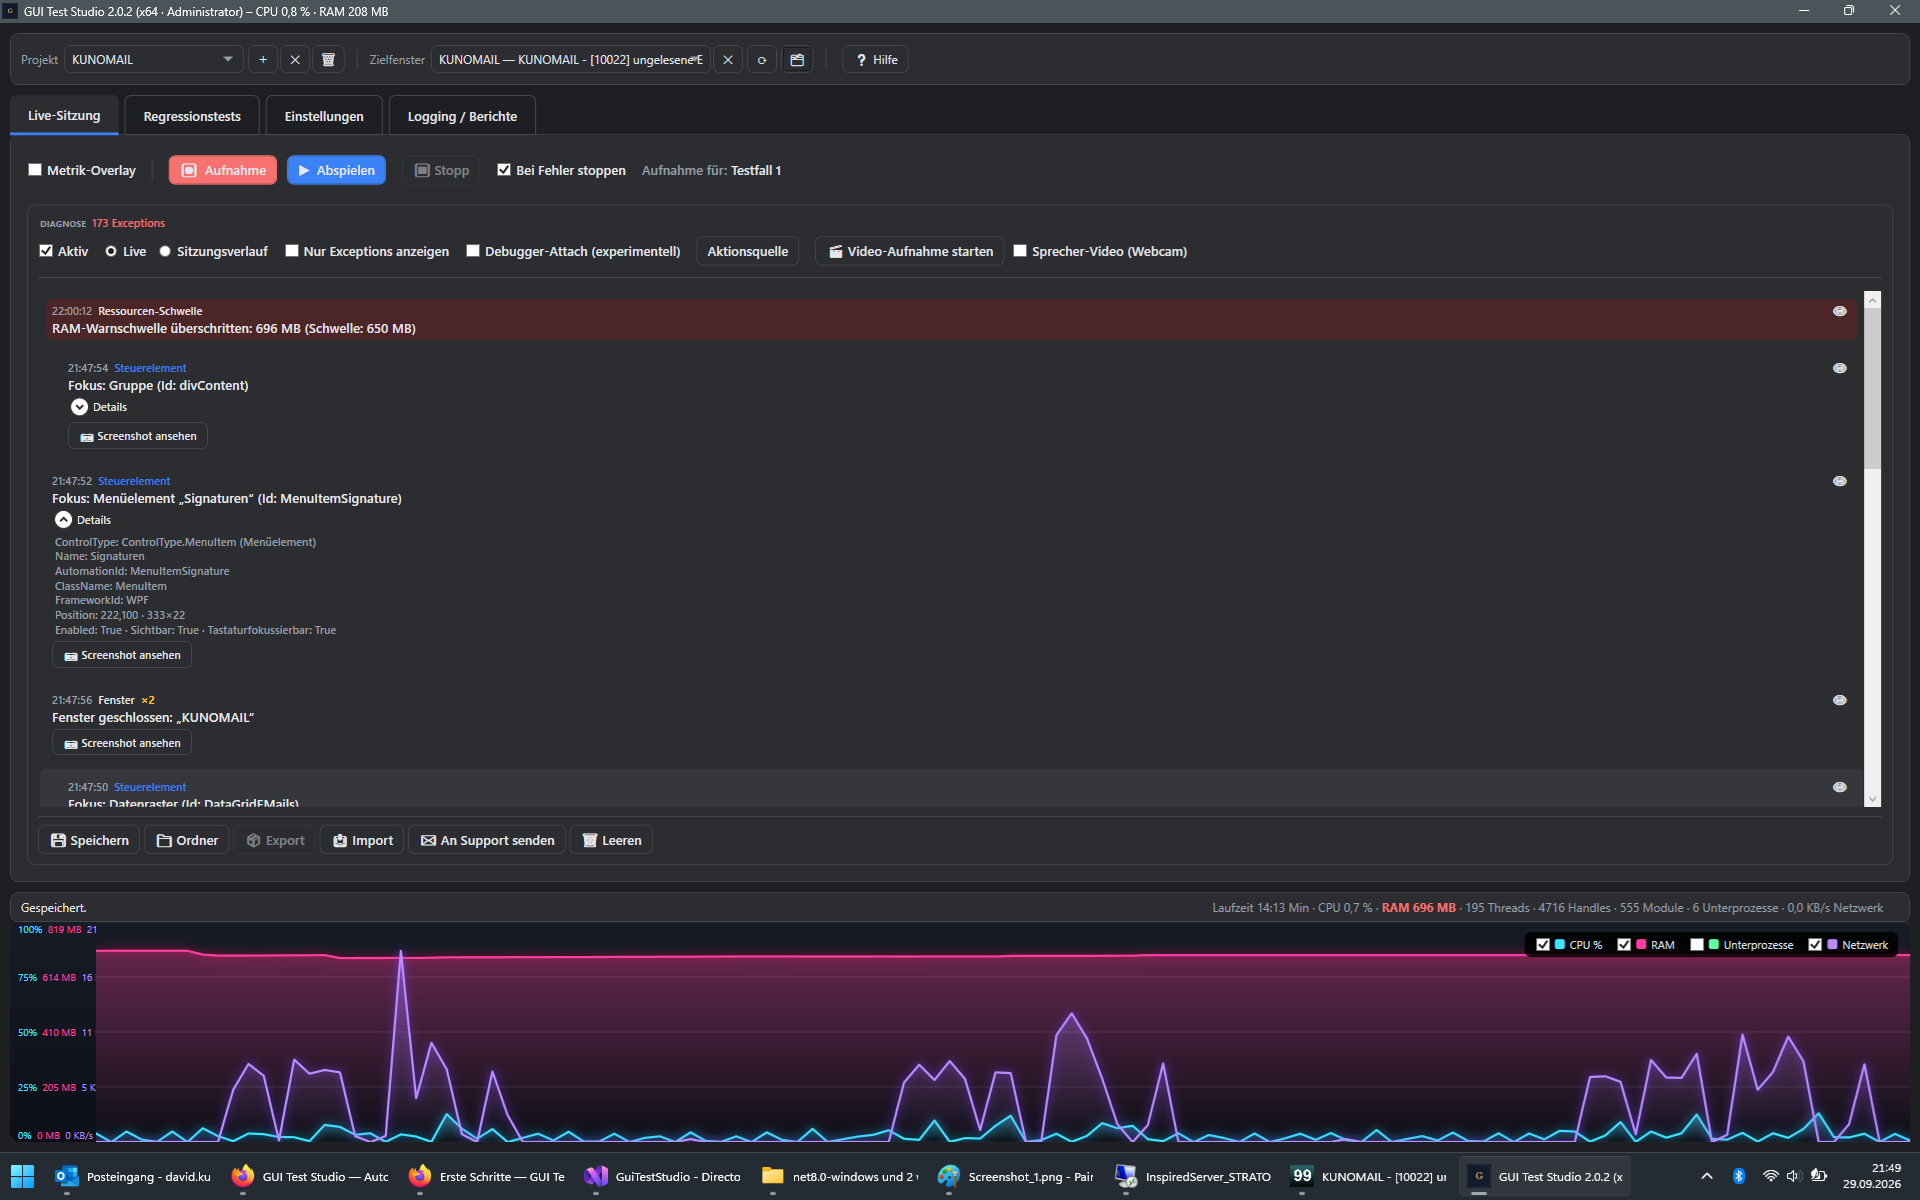Open the Zielfenster combo box
This screenshot has width=1920, height=1200.
click(571, 60)
